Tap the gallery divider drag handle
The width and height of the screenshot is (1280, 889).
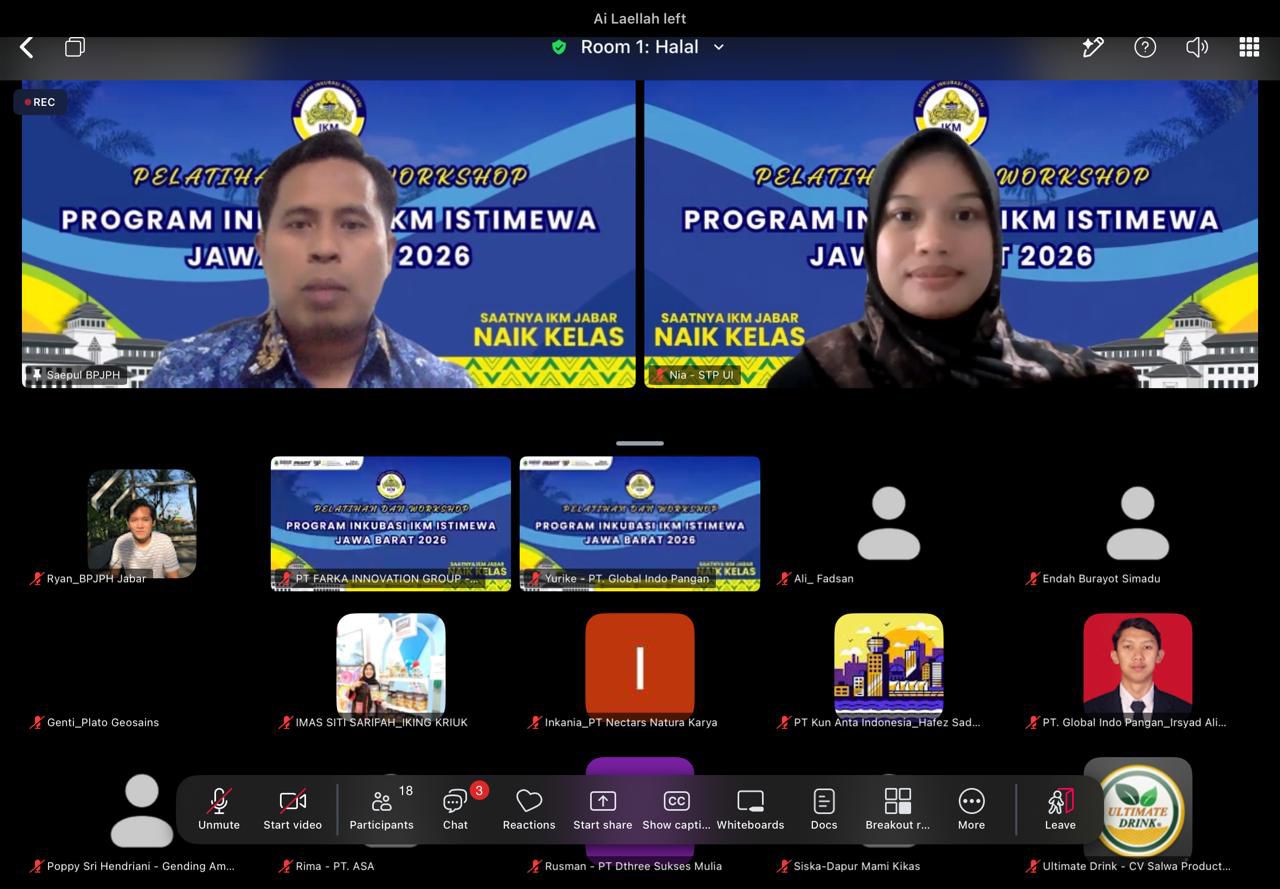[640, 443]
